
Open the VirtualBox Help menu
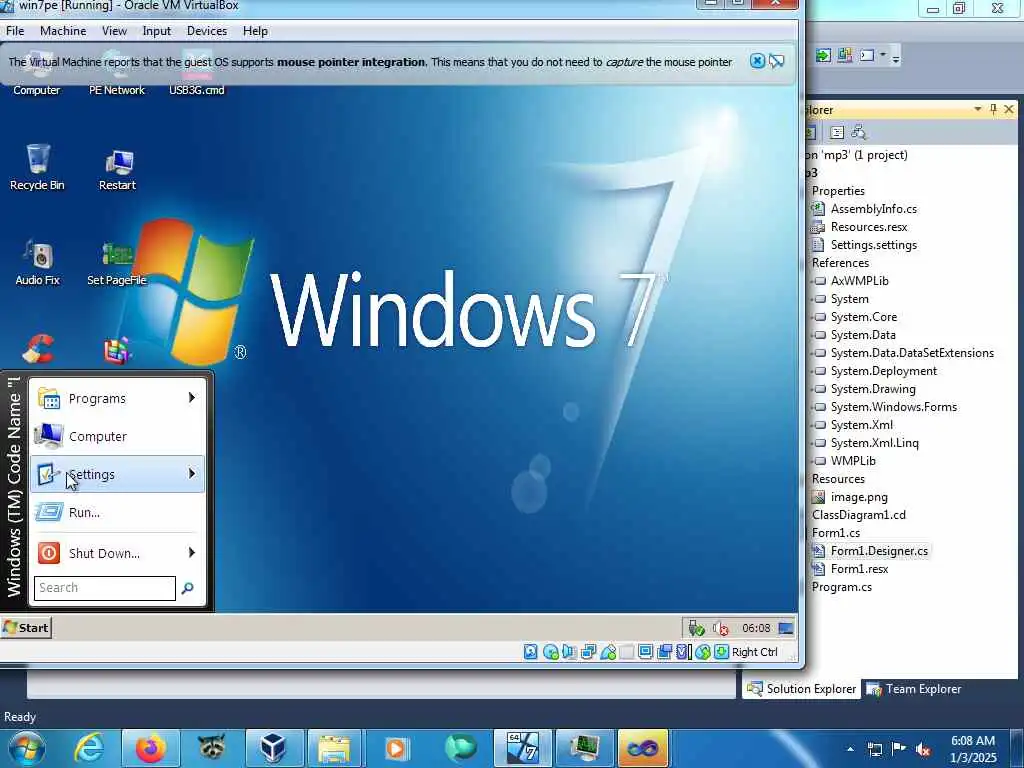pos(255,31)
